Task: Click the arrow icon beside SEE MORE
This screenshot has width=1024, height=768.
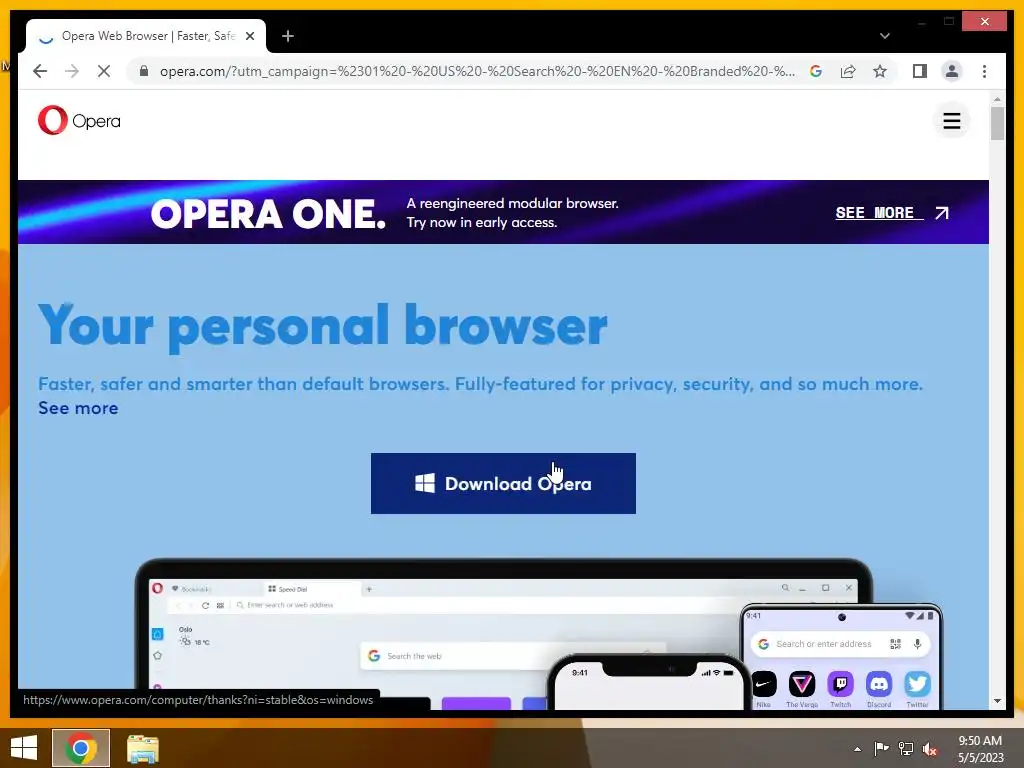Action: [941, 213]
